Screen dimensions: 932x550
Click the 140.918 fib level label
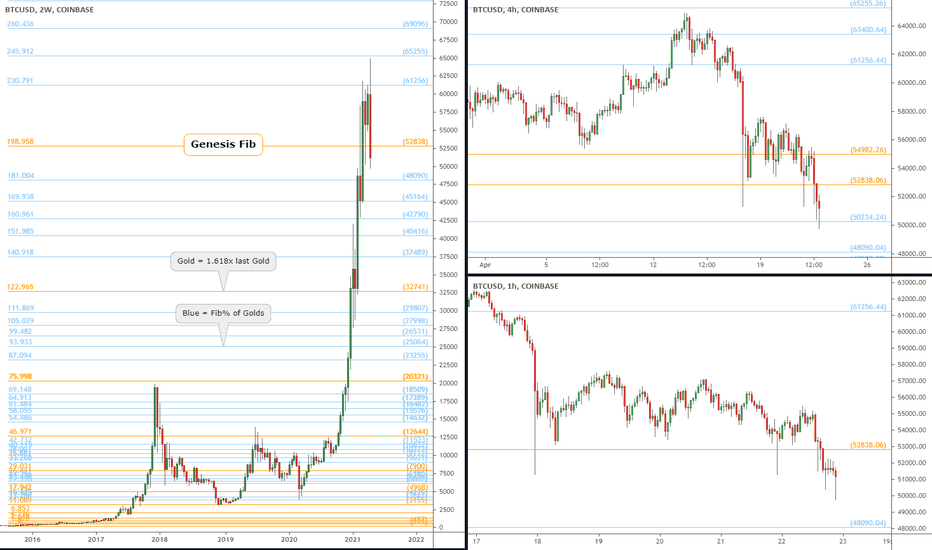coord(20,252)
